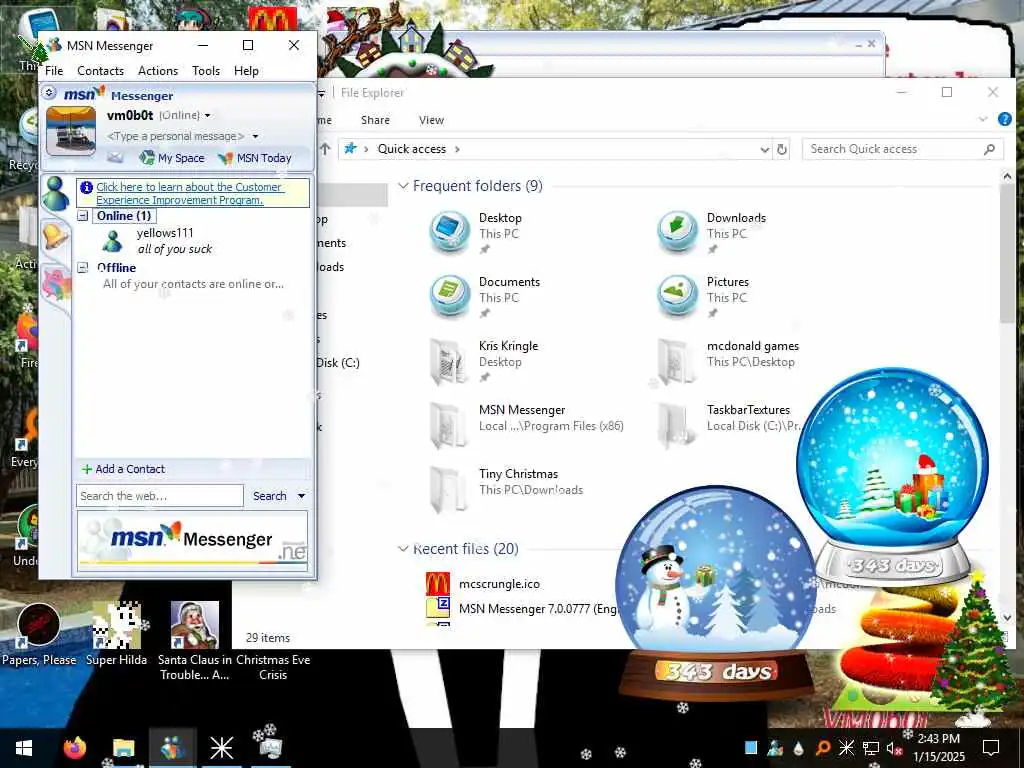This screenshot has height=768, width=1024.
Task: Open the Santa Claus in Trouble desktop shortcut
Action: [194, 640]
